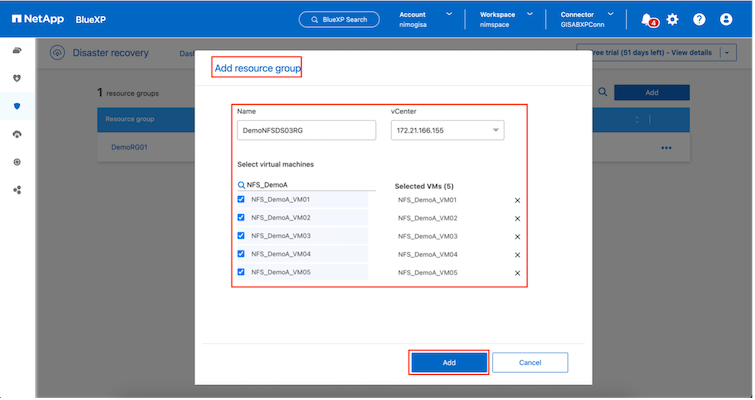This screenshot has height=400, width=755.
Task: Remove NFS_DemoA_VM05 from selected VMs
Action: coord(517,272)
